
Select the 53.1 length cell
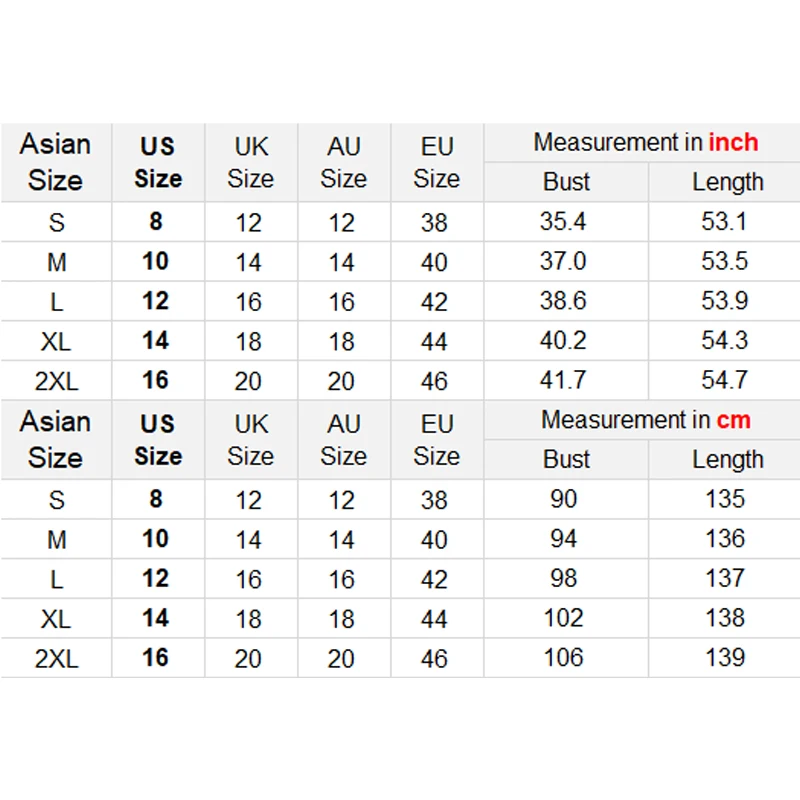[x=725, y=221]
